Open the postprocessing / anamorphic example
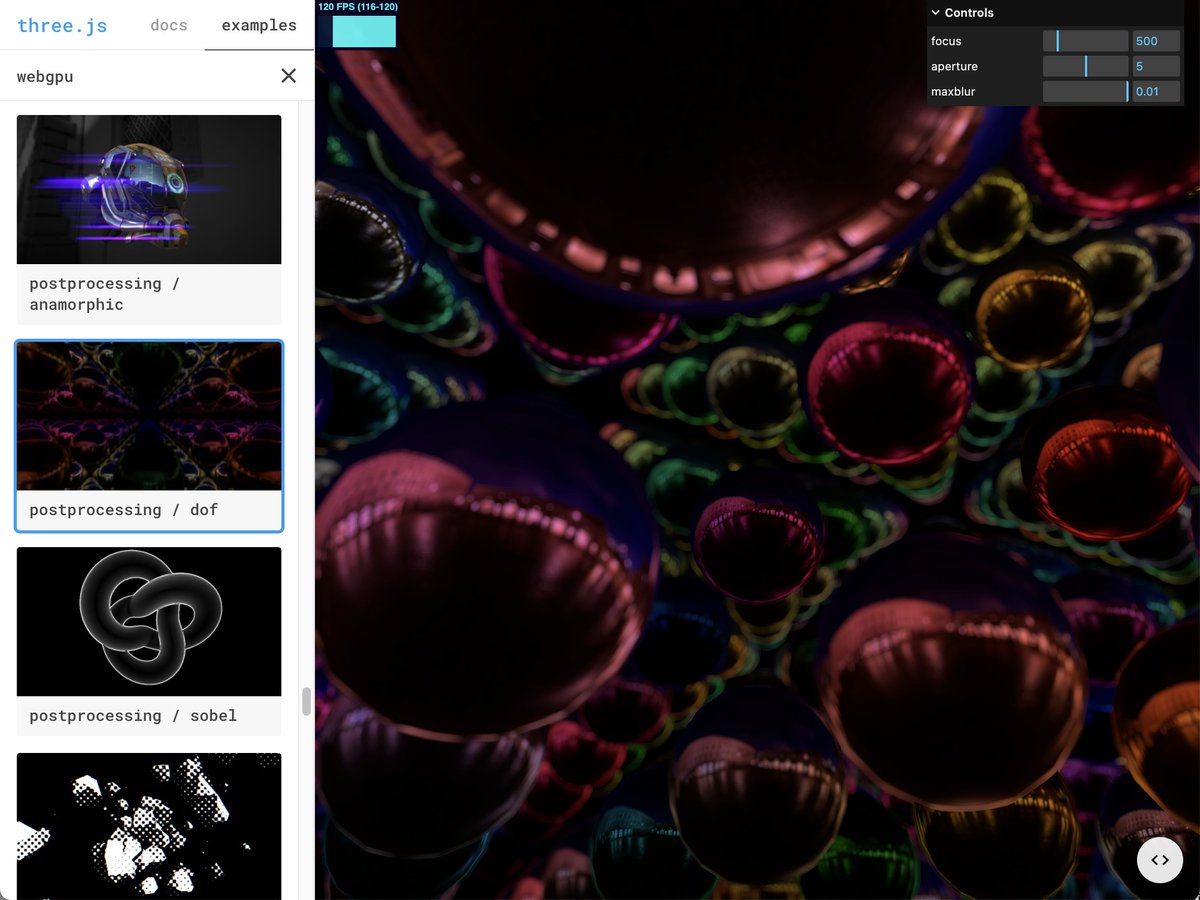Screen dimensions: 1200x900 148,190
